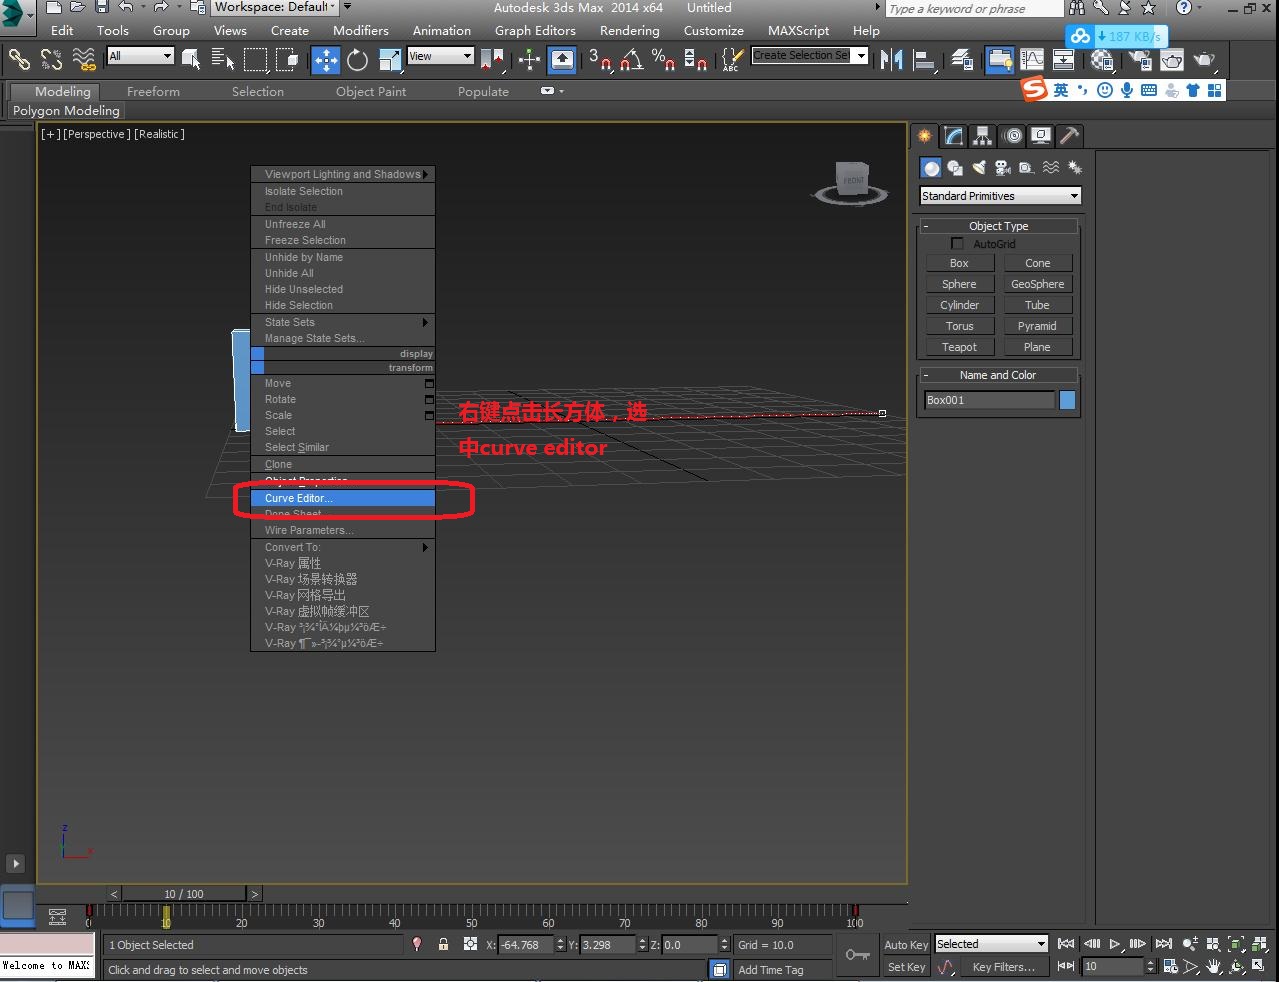Click the Teapot primitive button
The height and width of the screenshot is (982, 1279).
pyautogui.click(x=959, y=347)
